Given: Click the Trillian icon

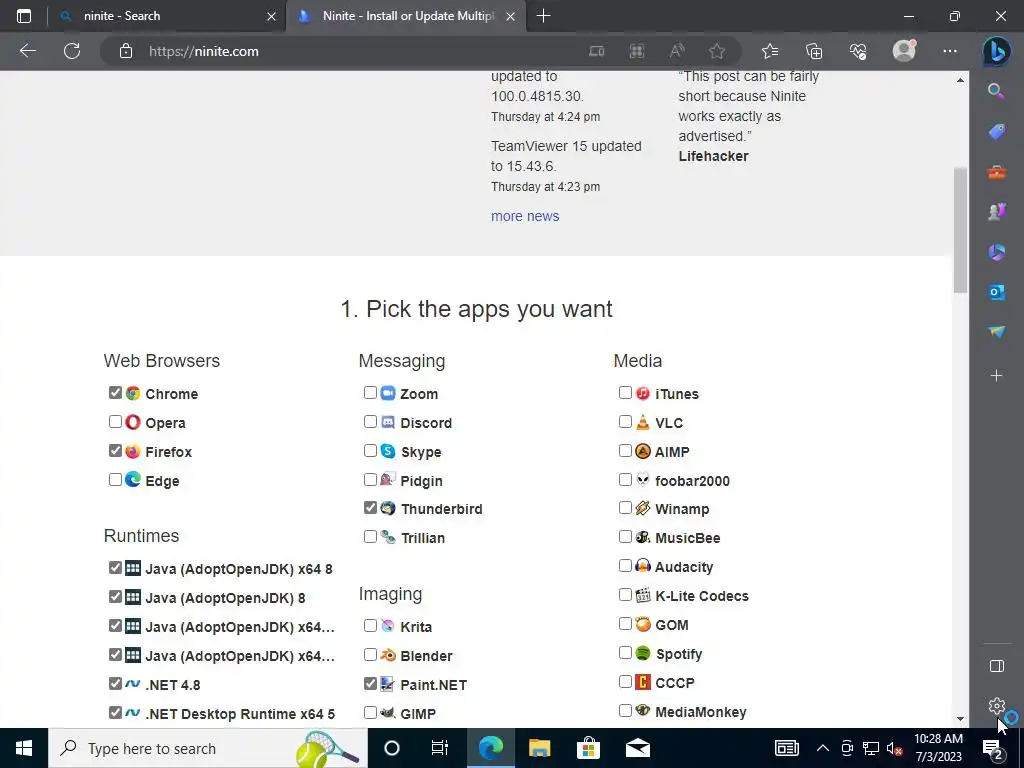Looking at the screenshot, I should pyautogui.click(x=388, y=537).
